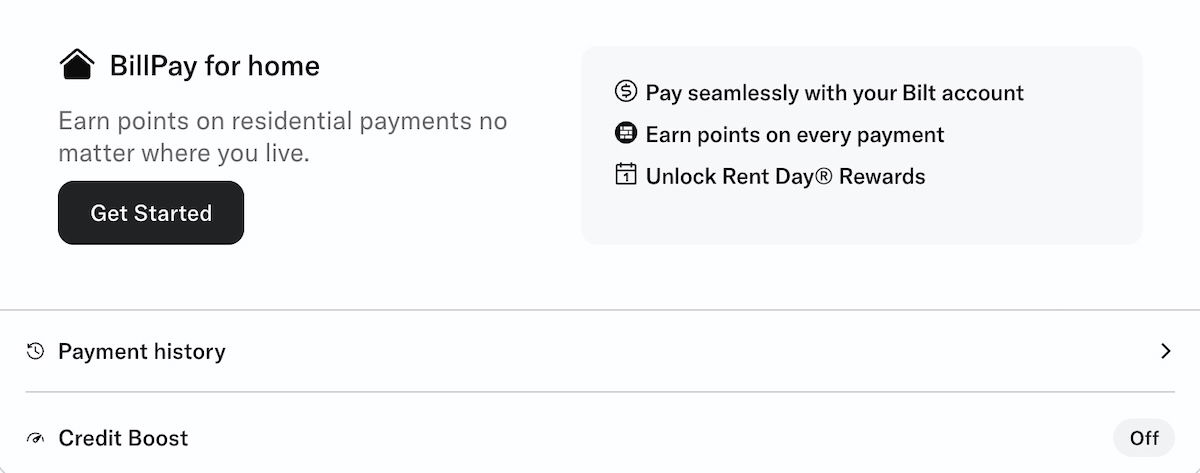
Task: Click the clock icon beside Payment history
Action: coord(35,351)
